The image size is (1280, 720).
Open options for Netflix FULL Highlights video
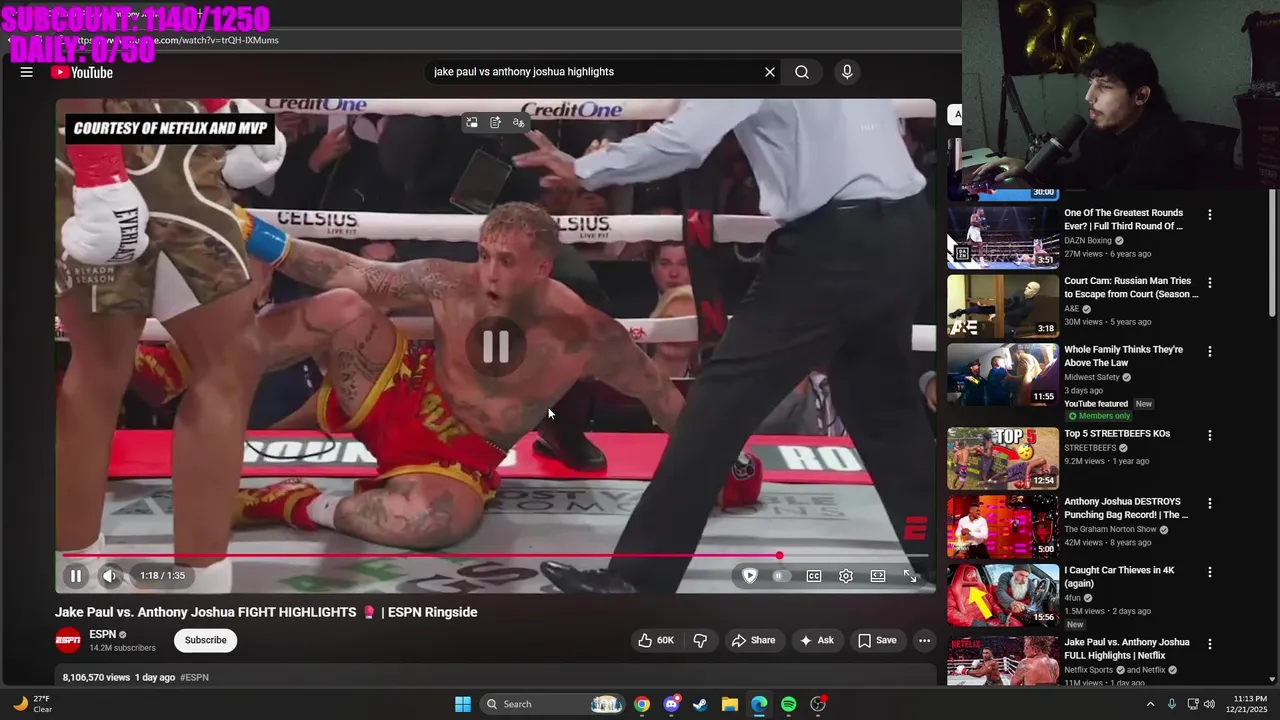1210,644
